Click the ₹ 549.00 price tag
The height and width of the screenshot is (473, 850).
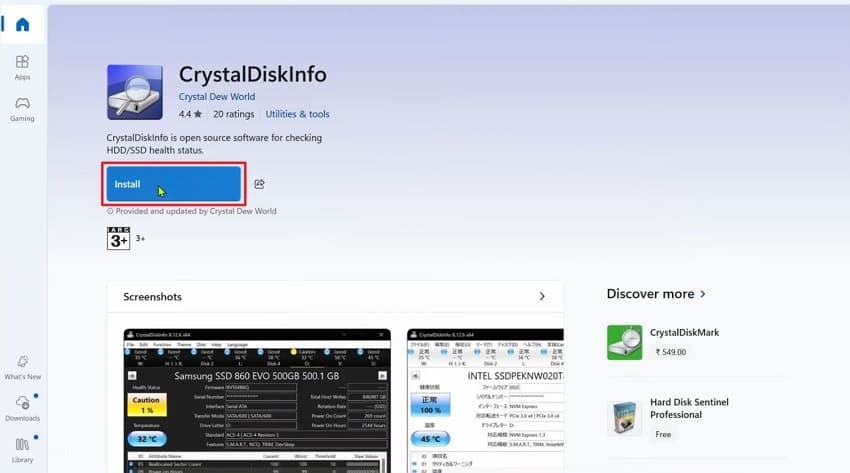671,352
